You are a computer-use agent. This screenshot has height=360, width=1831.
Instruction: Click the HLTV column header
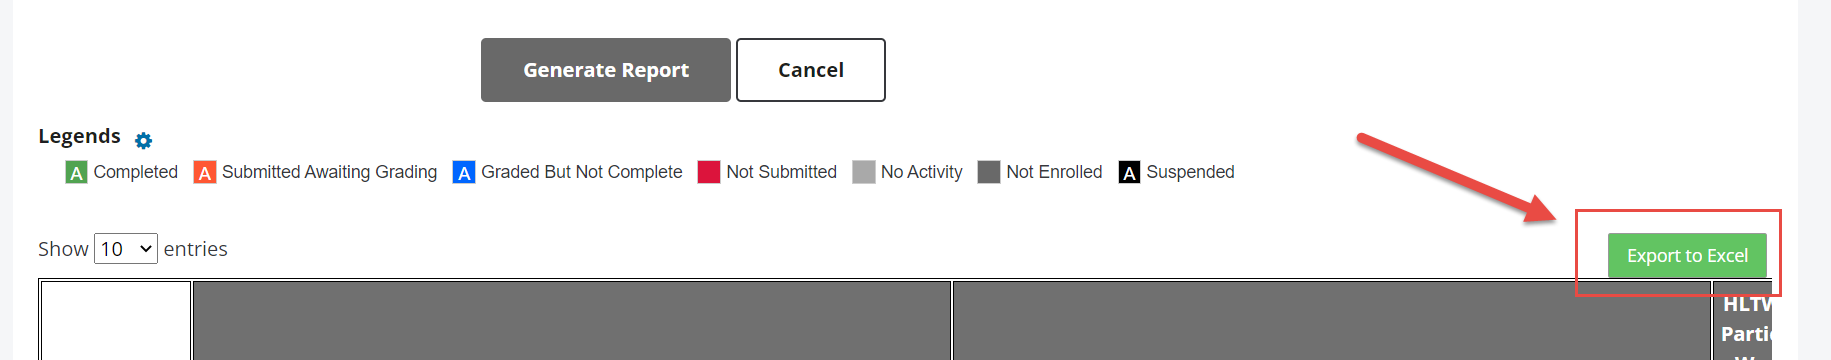pos(1743,320)
